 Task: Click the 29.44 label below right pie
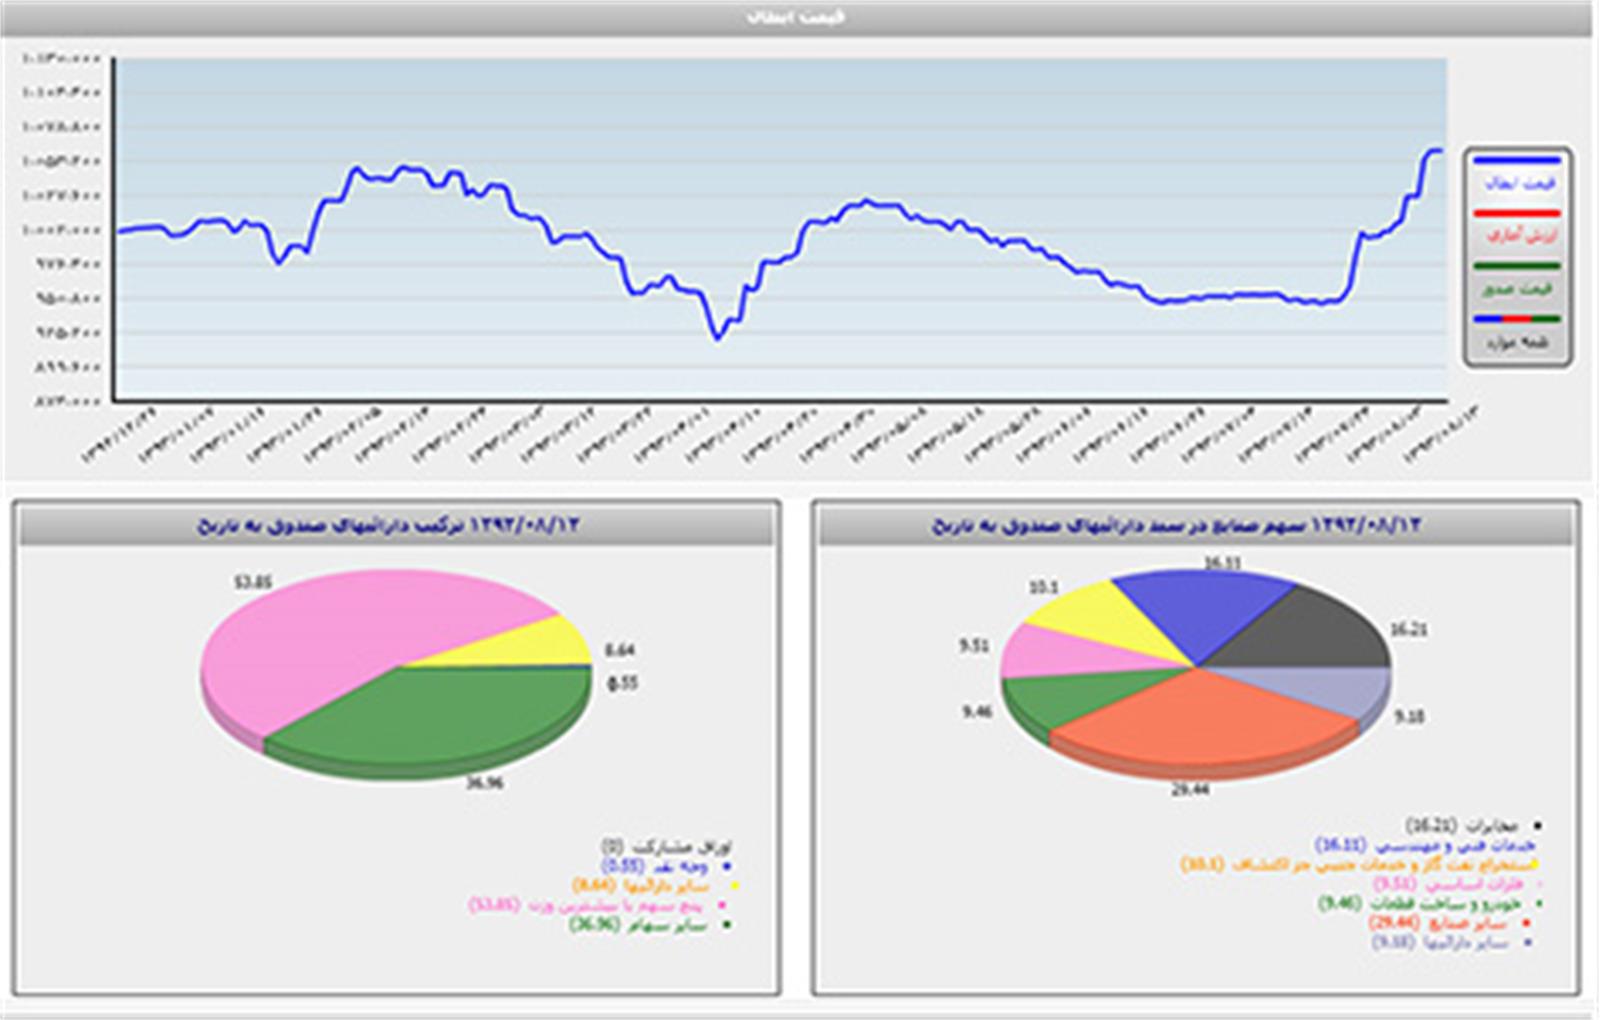tap(1190, 789)
